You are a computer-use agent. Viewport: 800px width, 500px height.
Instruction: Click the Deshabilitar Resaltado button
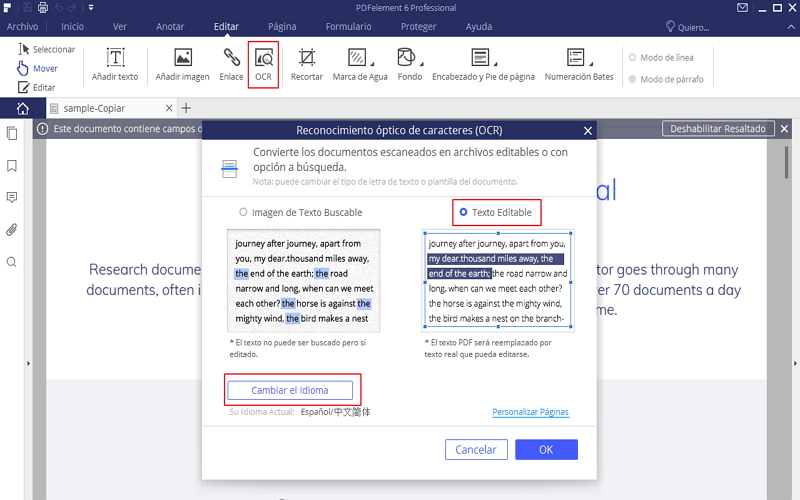[718, 129]
